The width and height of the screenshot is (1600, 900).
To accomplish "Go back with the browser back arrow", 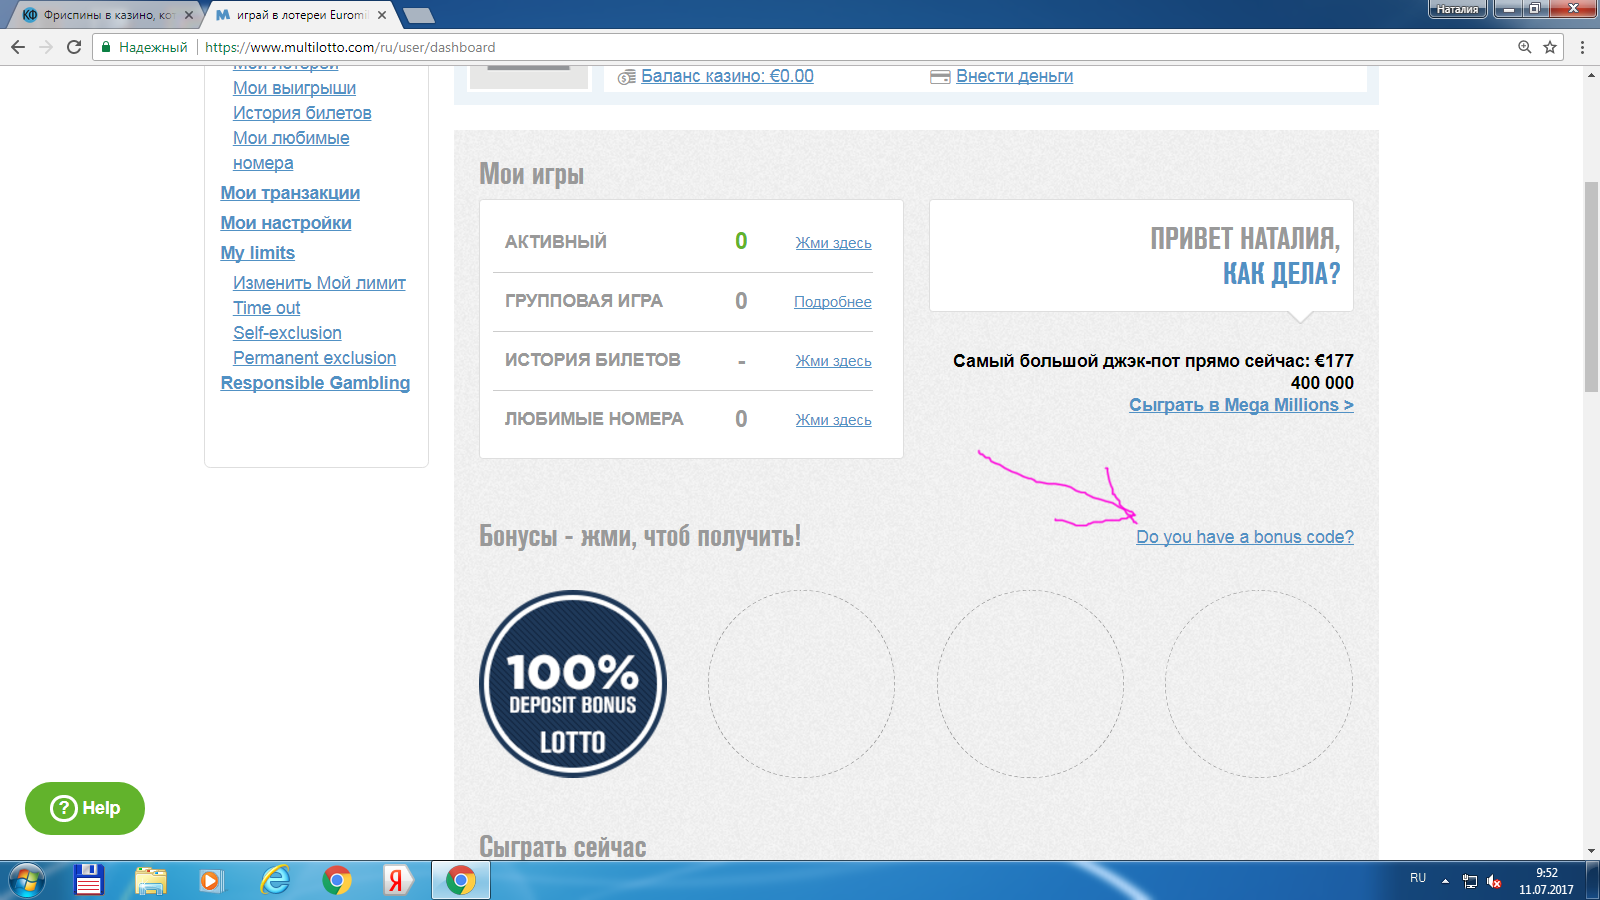I will pos(18,47).
